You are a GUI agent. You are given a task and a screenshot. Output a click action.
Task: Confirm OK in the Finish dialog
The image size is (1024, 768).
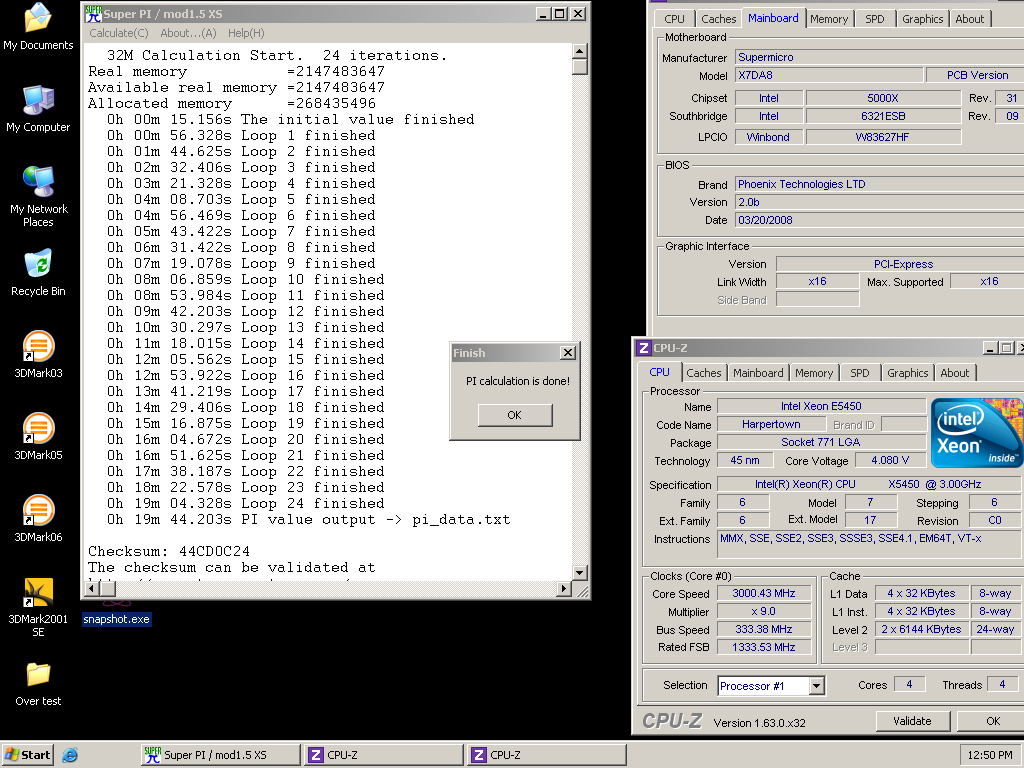tap(515, 415)
